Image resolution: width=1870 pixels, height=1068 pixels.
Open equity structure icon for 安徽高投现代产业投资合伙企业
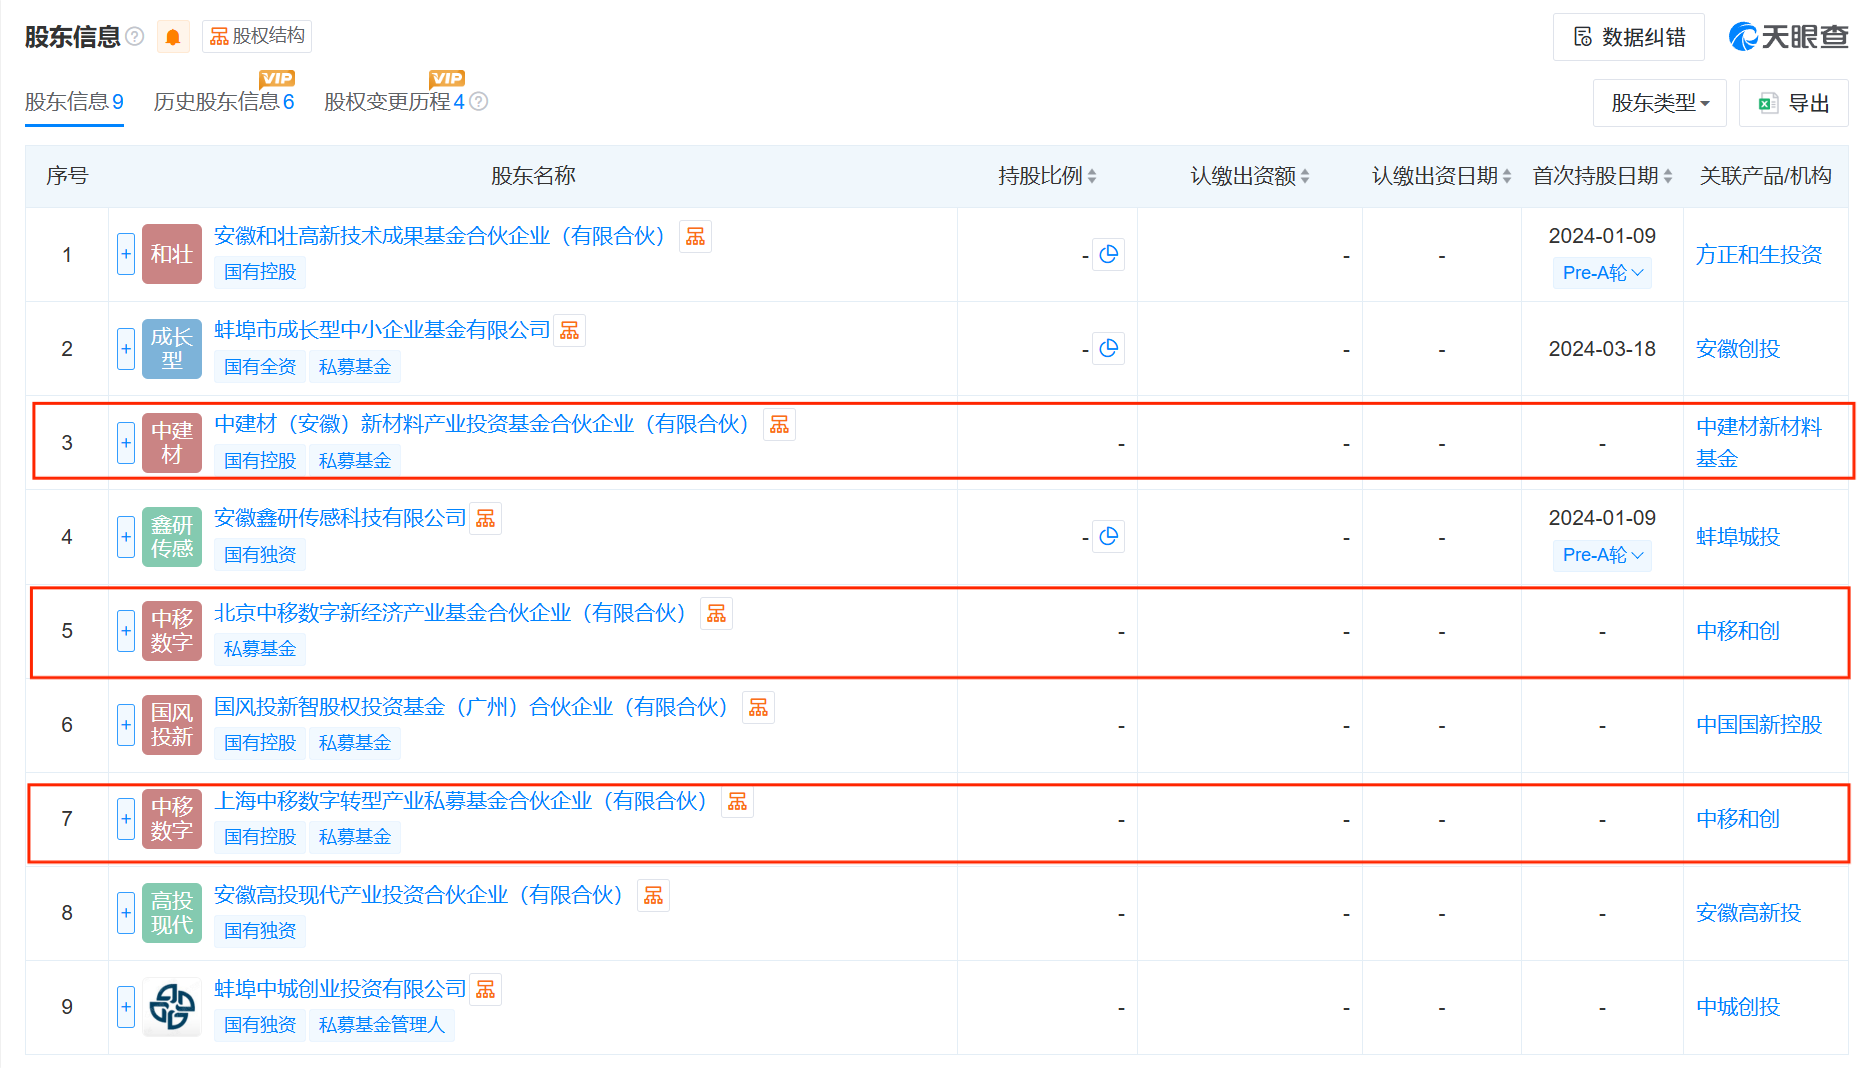tap(653, 895)
